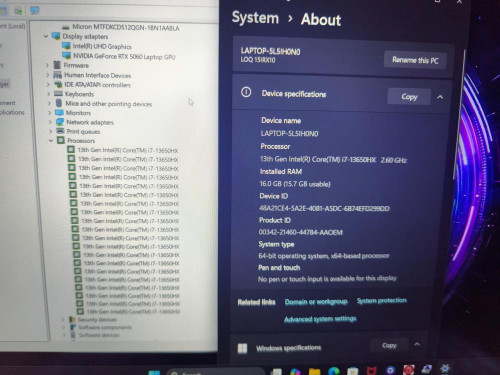This screenshot has width=500, height=375.
Task: Click the Device ID value text
Action: coord(324,208)
